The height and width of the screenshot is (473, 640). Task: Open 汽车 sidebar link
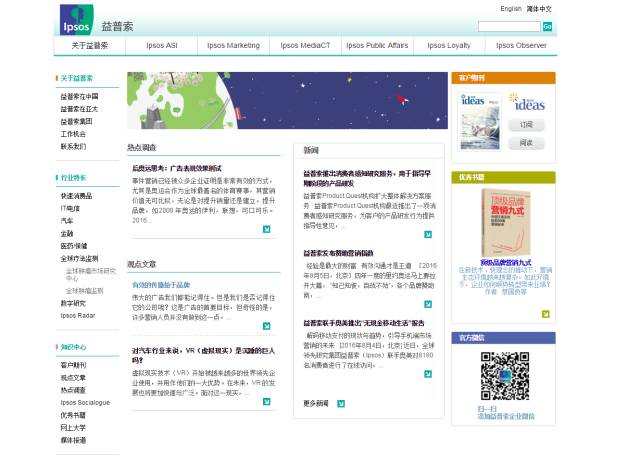coord(67,221)
